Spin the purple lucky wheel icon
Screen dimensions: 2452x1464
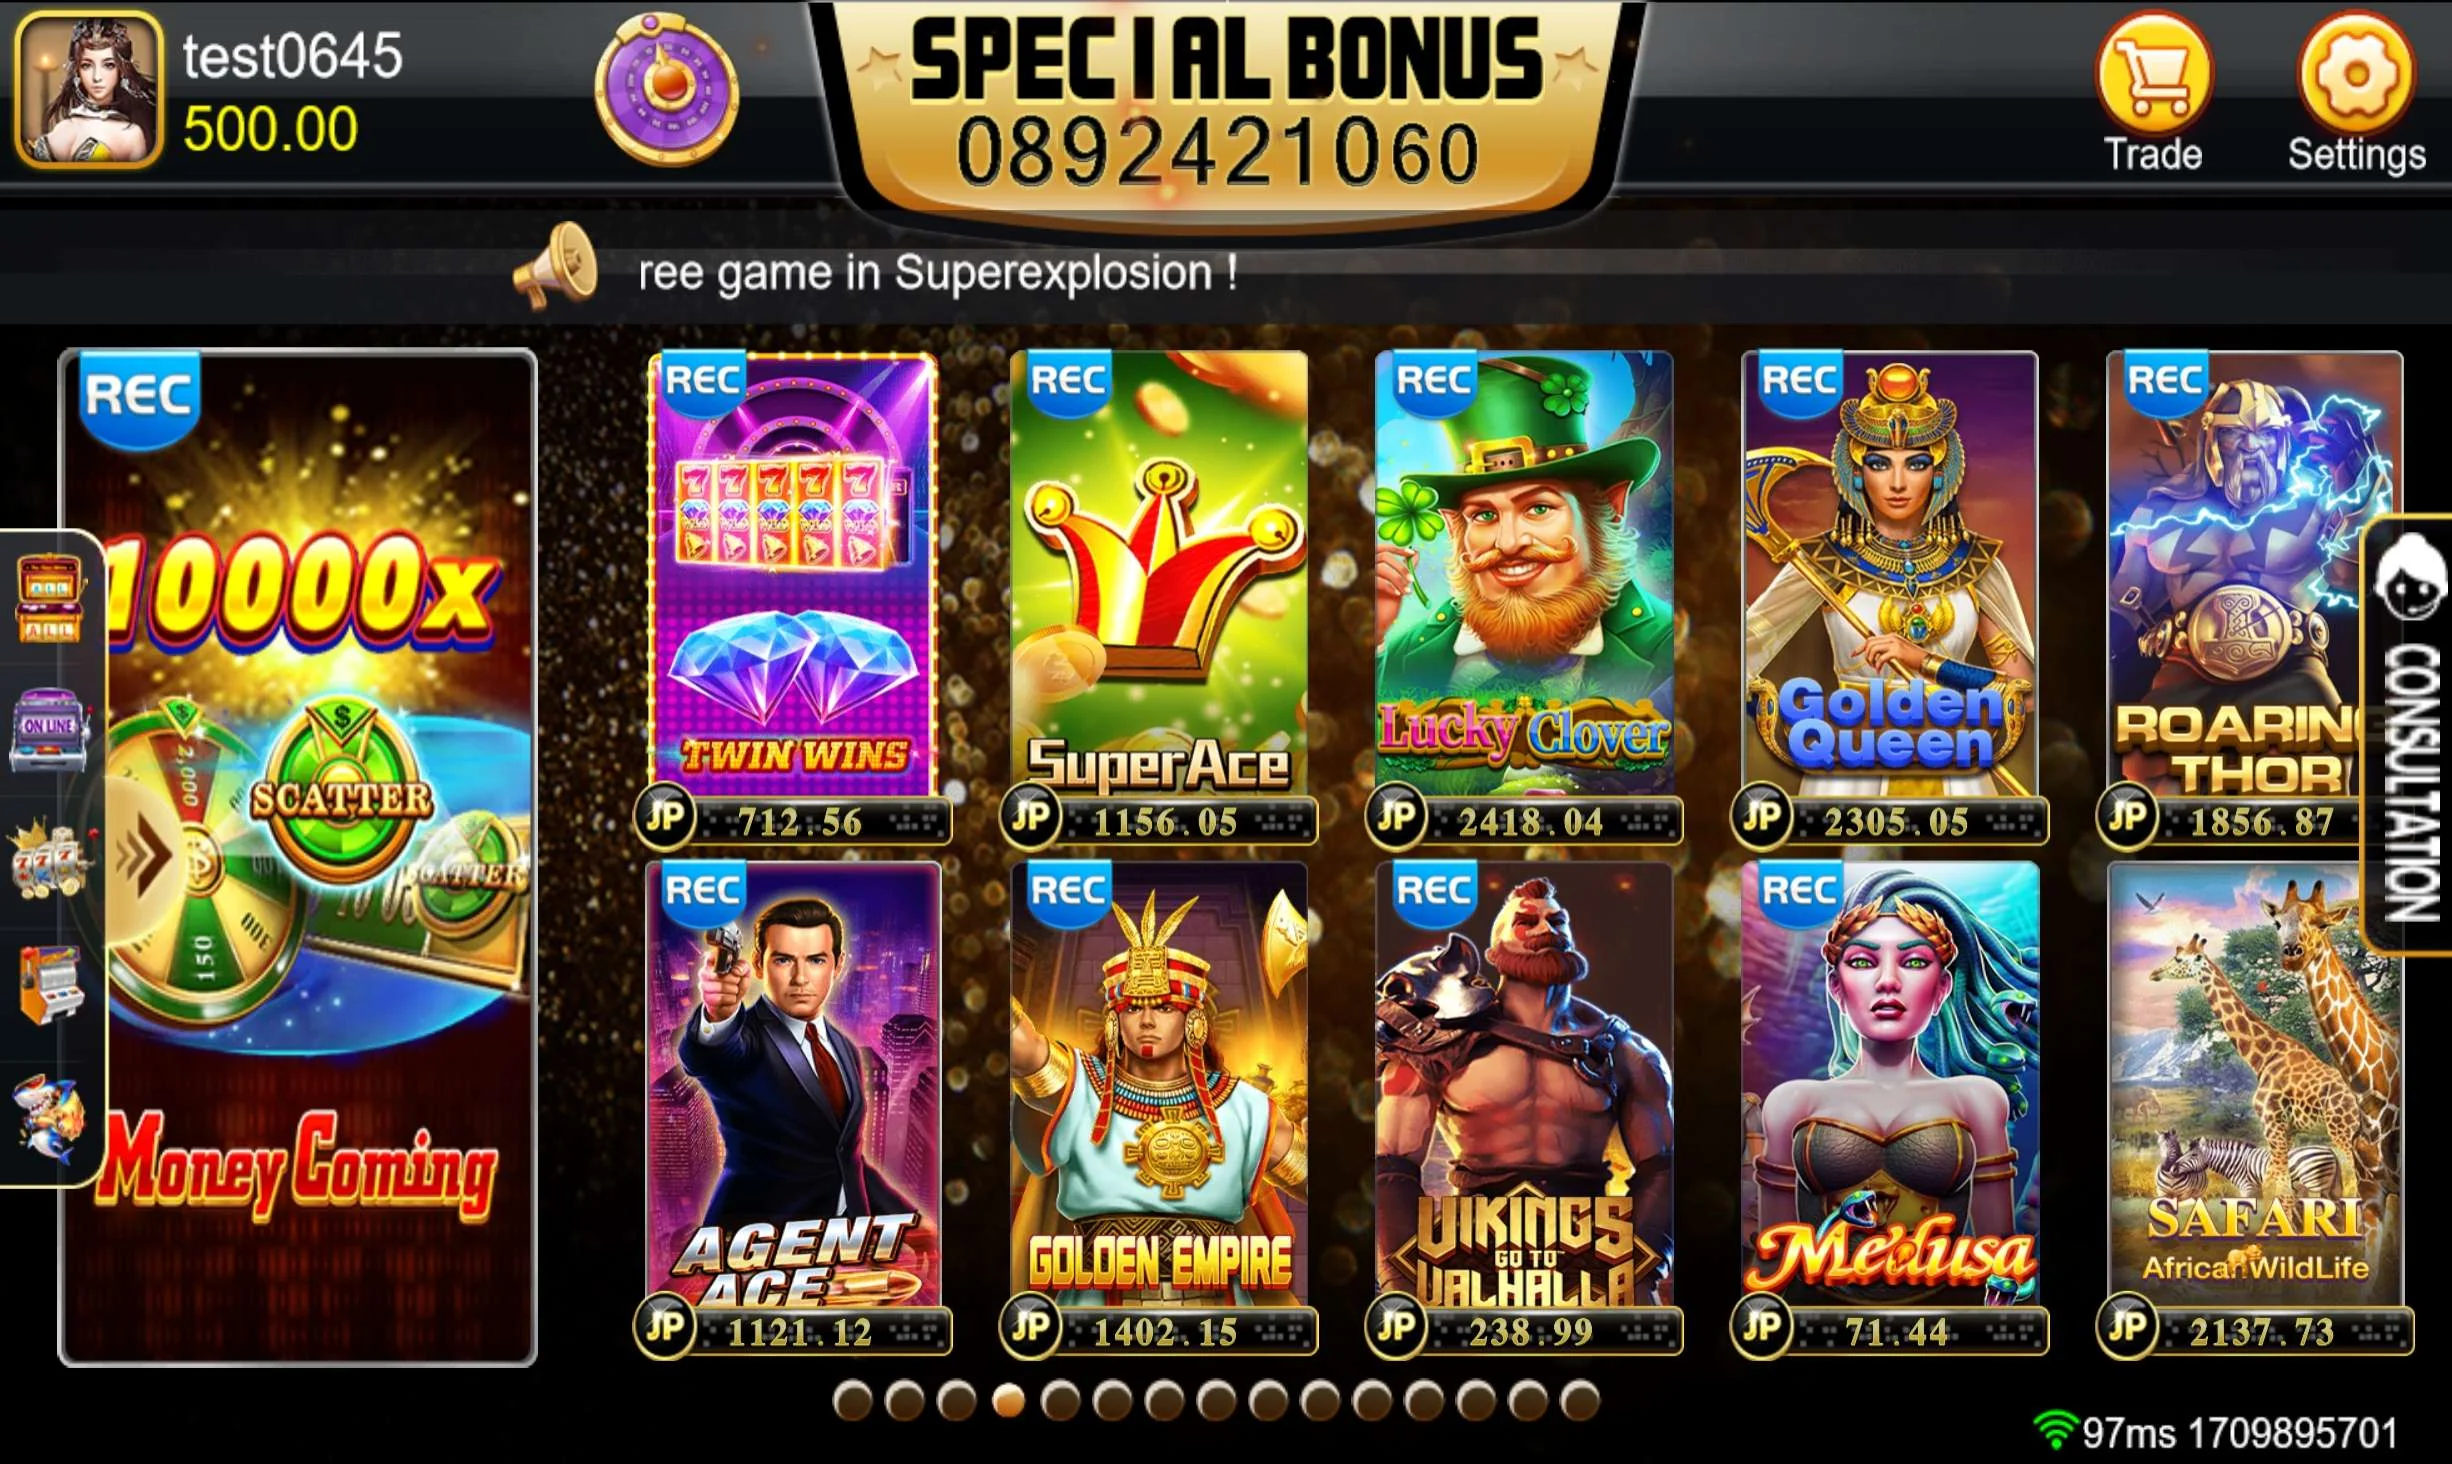(x=667, y=90)
